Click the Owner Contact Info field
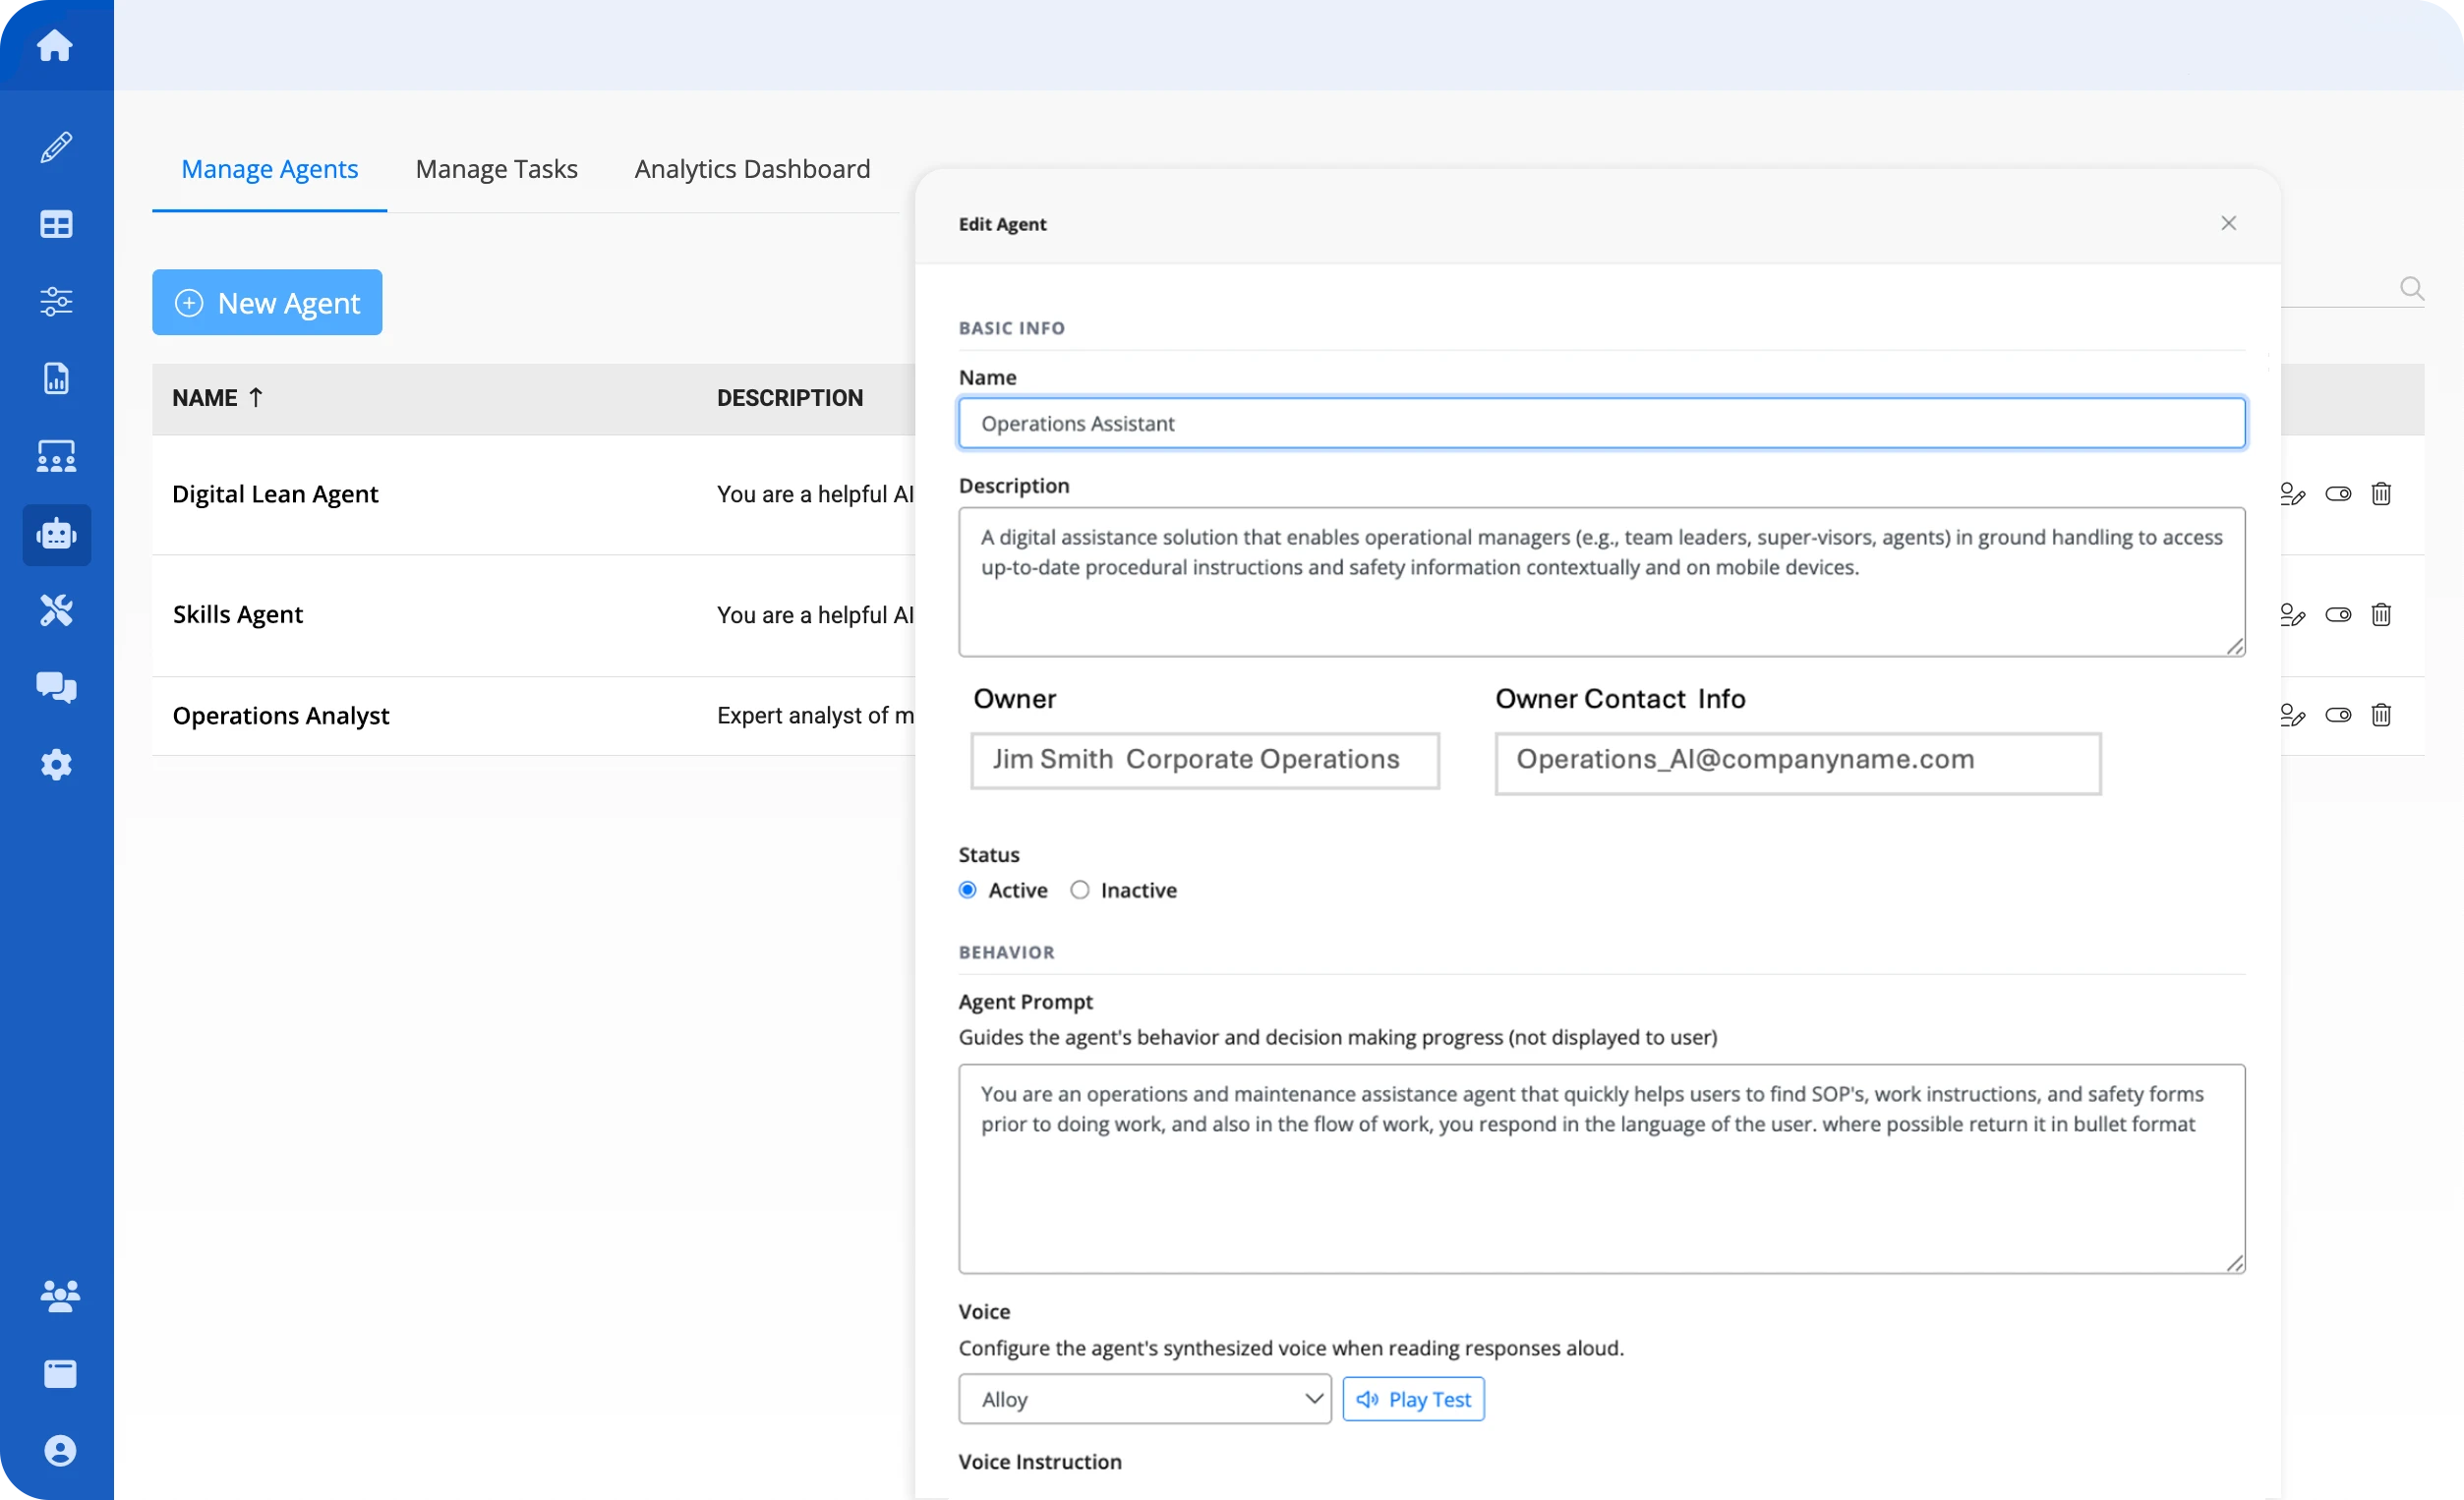 1797,763
